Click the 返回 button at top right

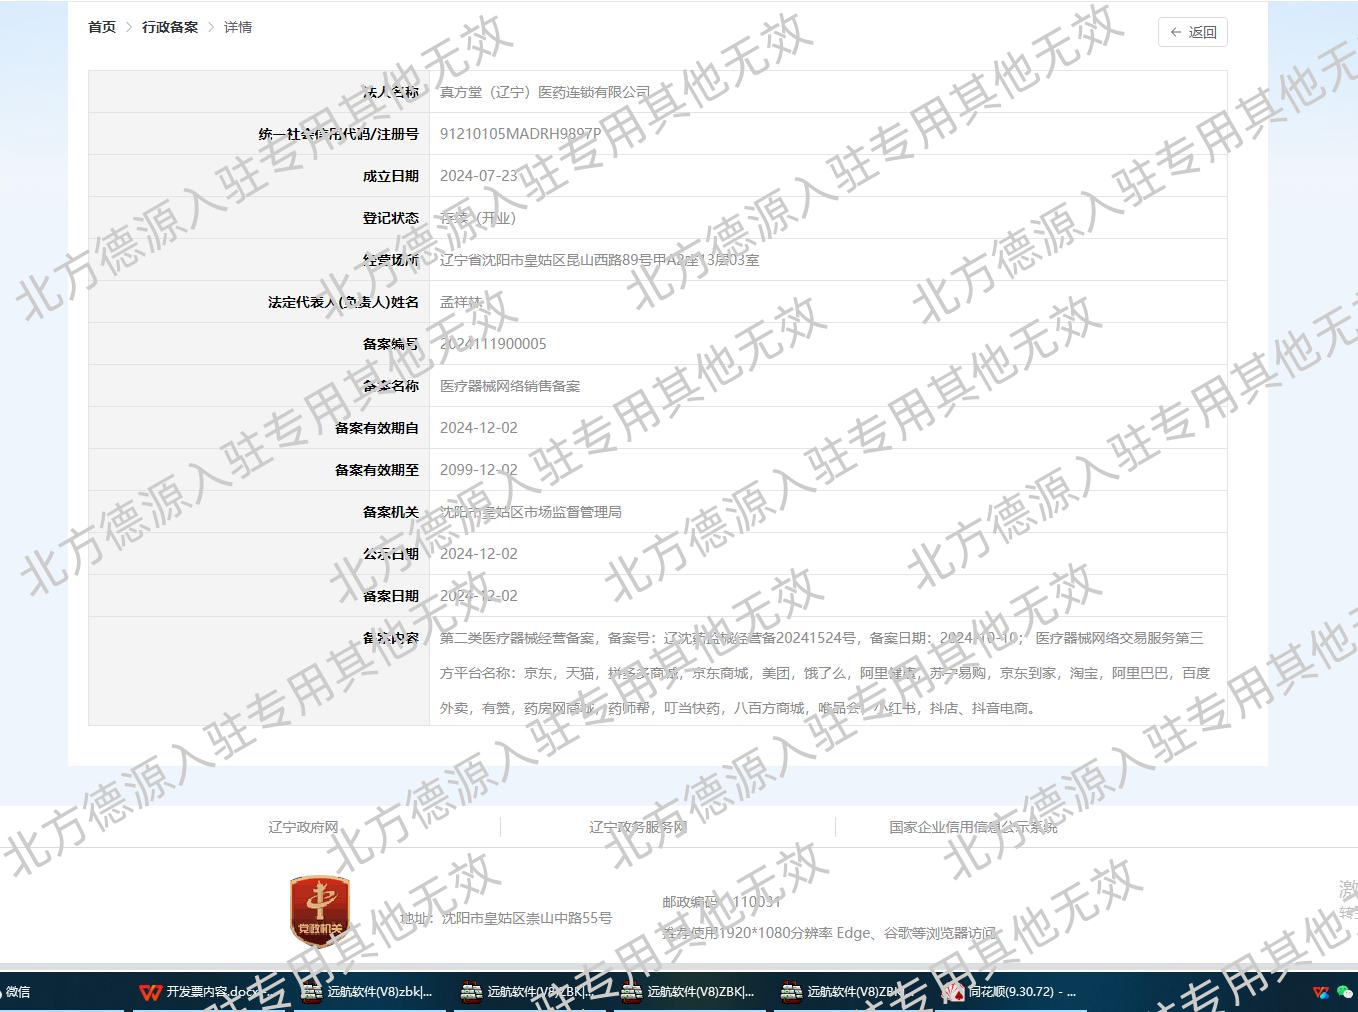click(x=1192, y=32)
